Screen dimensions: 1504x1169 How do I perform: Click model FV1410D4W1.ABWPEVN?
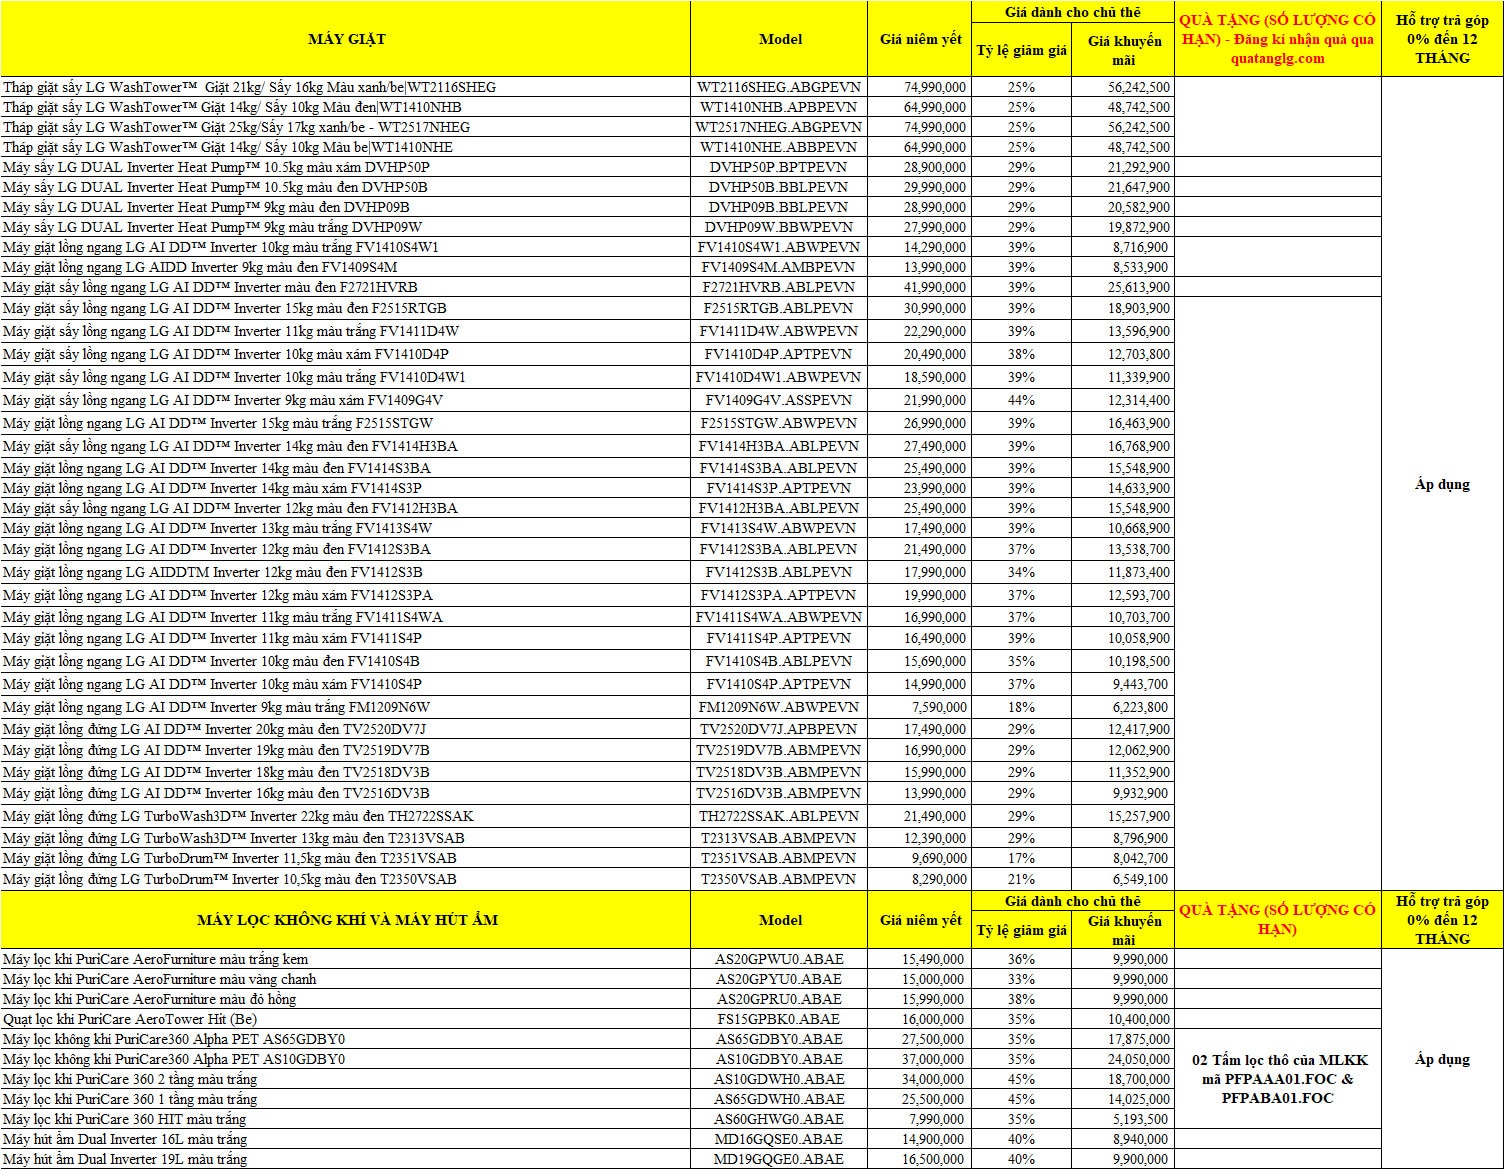[780, 377]
